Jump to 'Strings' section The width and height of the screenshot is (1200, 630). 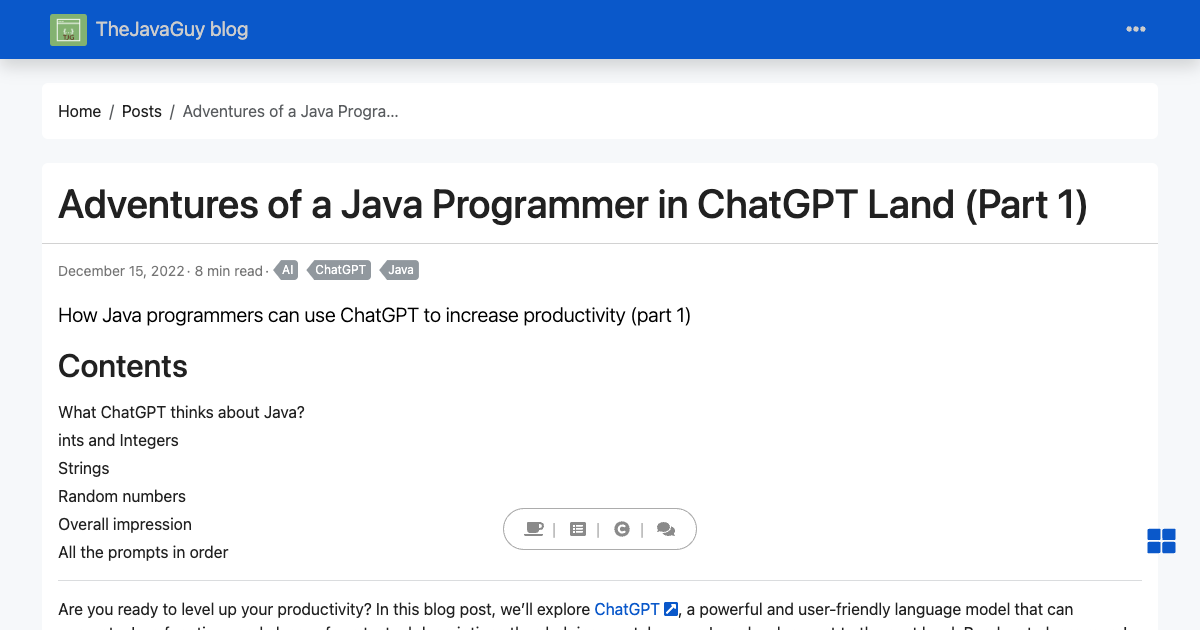point(84,468)
